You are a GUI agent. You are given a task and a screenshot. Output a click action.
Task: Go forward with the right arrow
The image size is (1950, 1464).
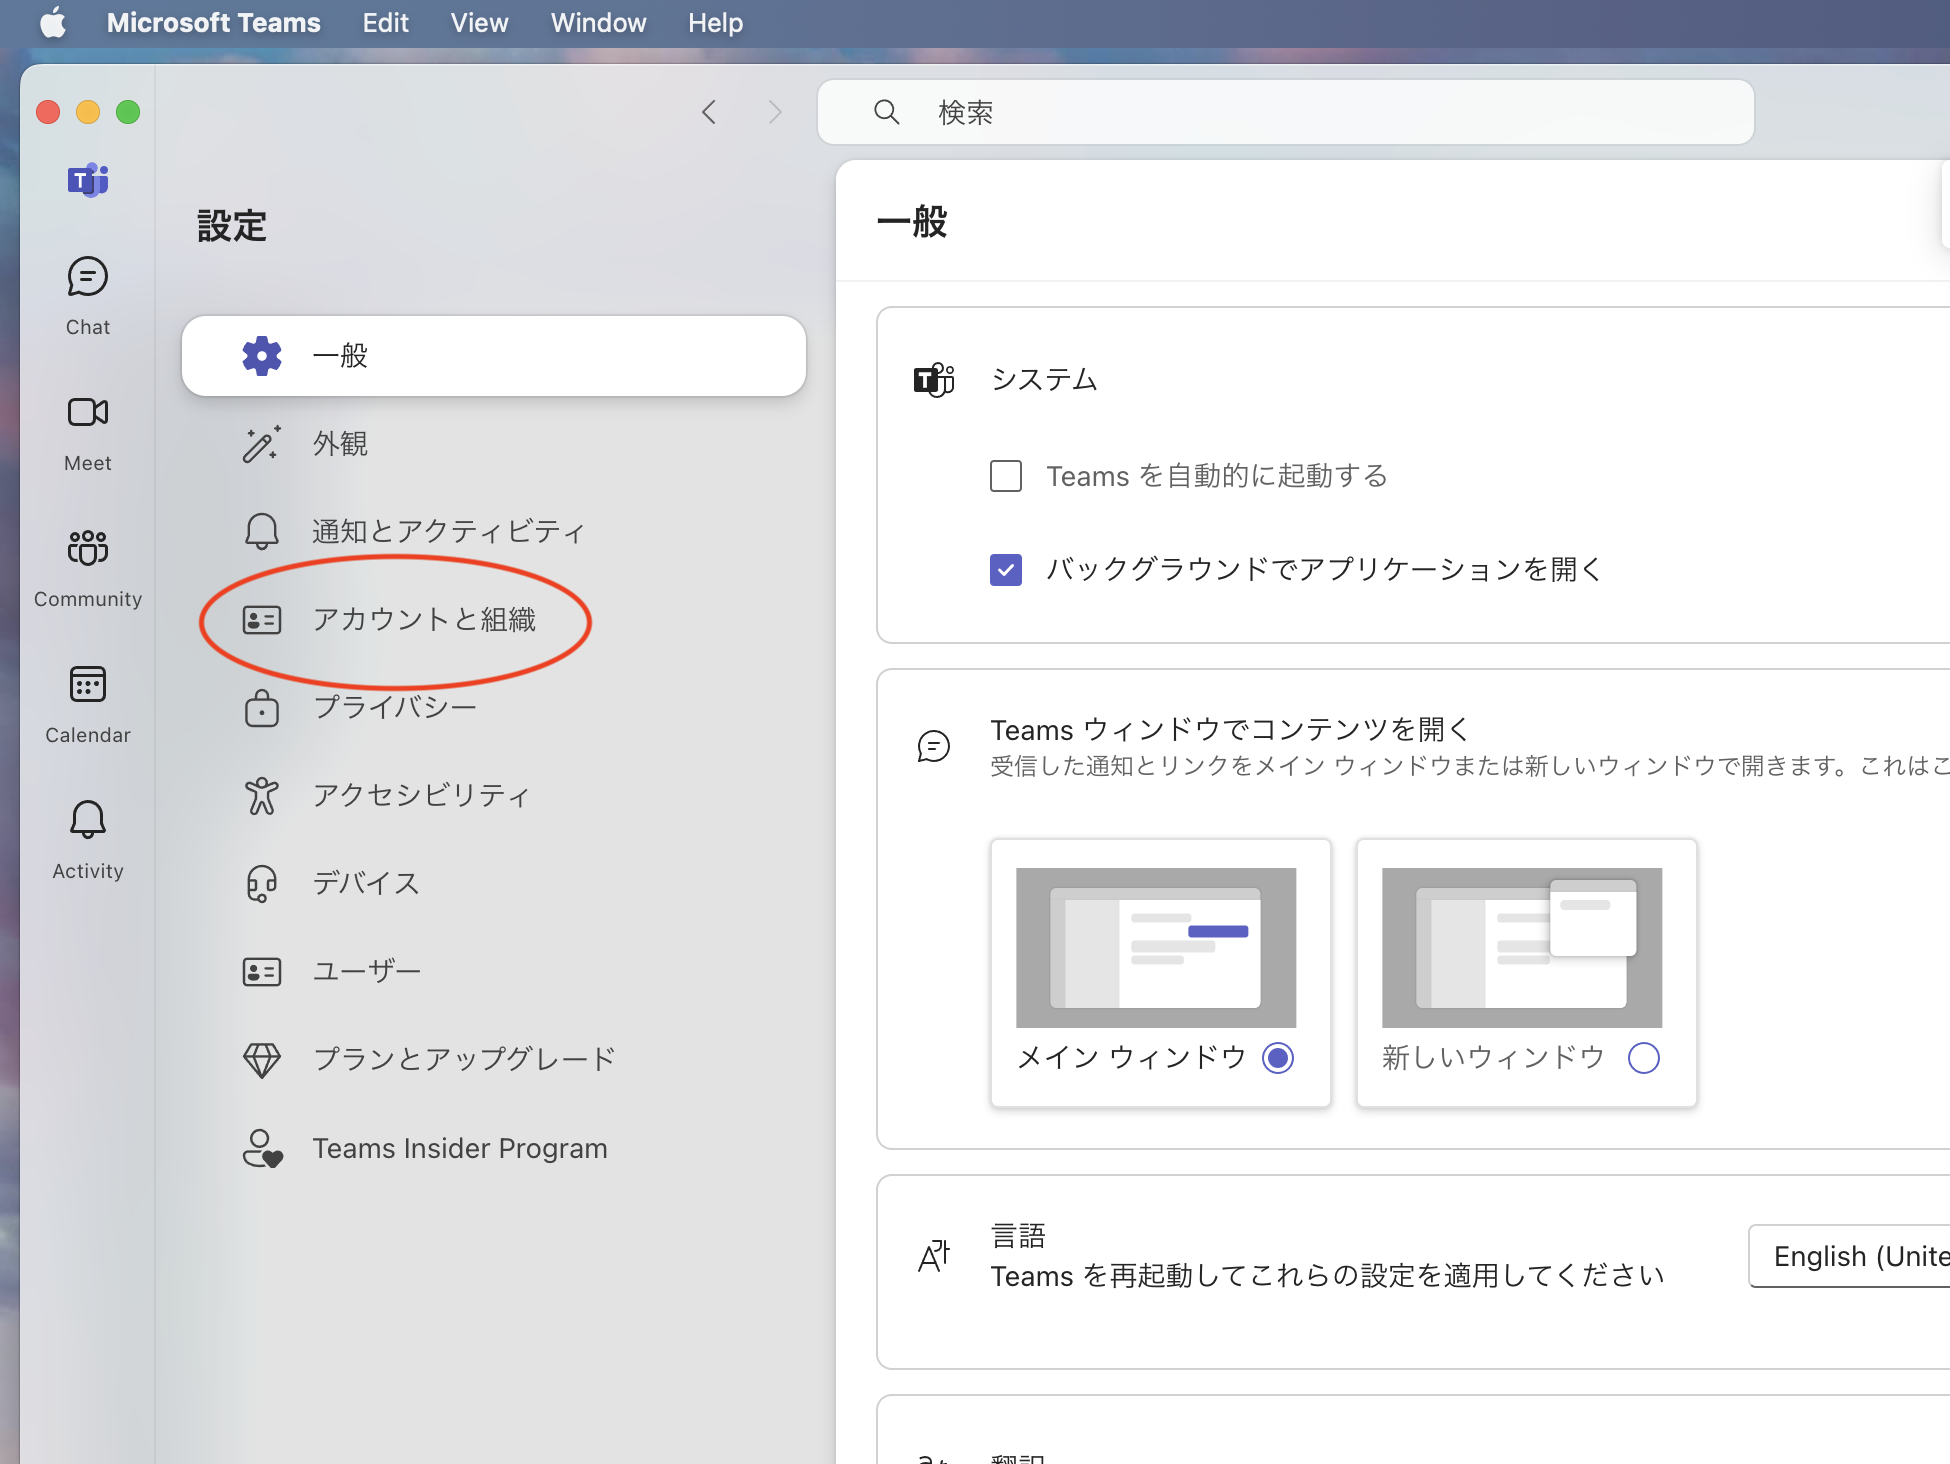click(x=775, y=112)
